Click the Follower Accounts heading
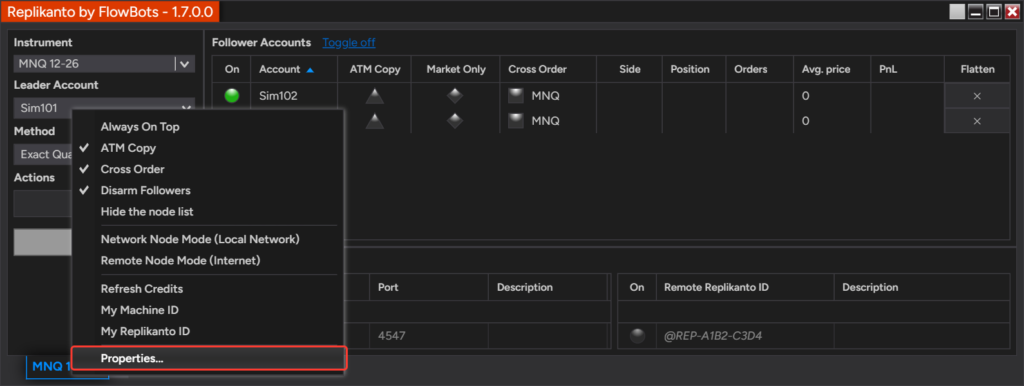 coord(261,42)
